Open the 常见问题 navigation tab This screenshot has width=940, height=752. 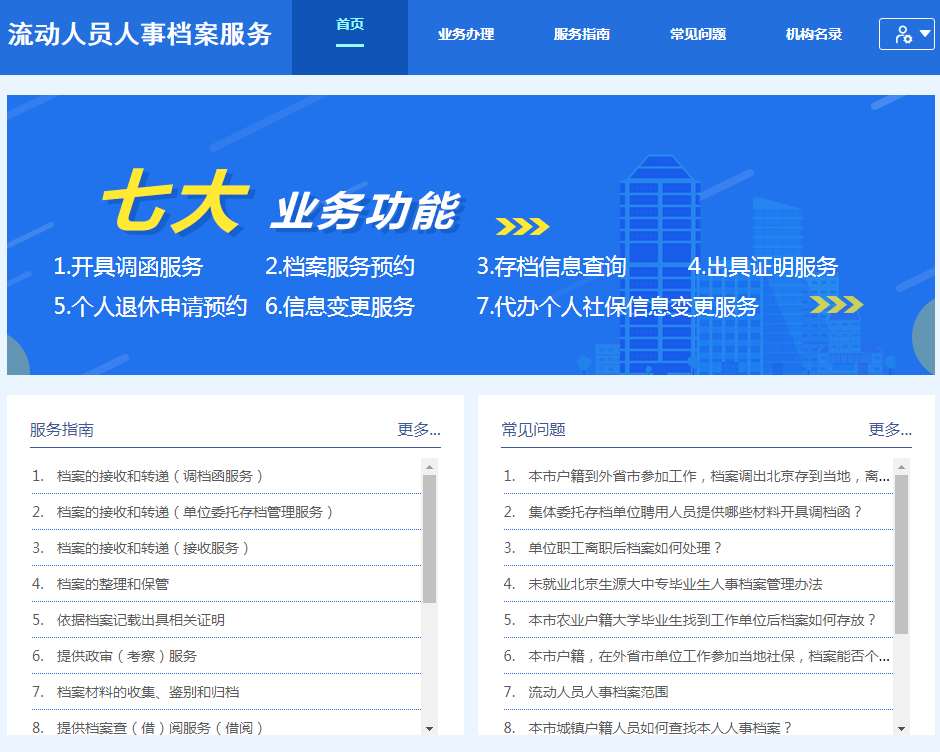[698, 34]
